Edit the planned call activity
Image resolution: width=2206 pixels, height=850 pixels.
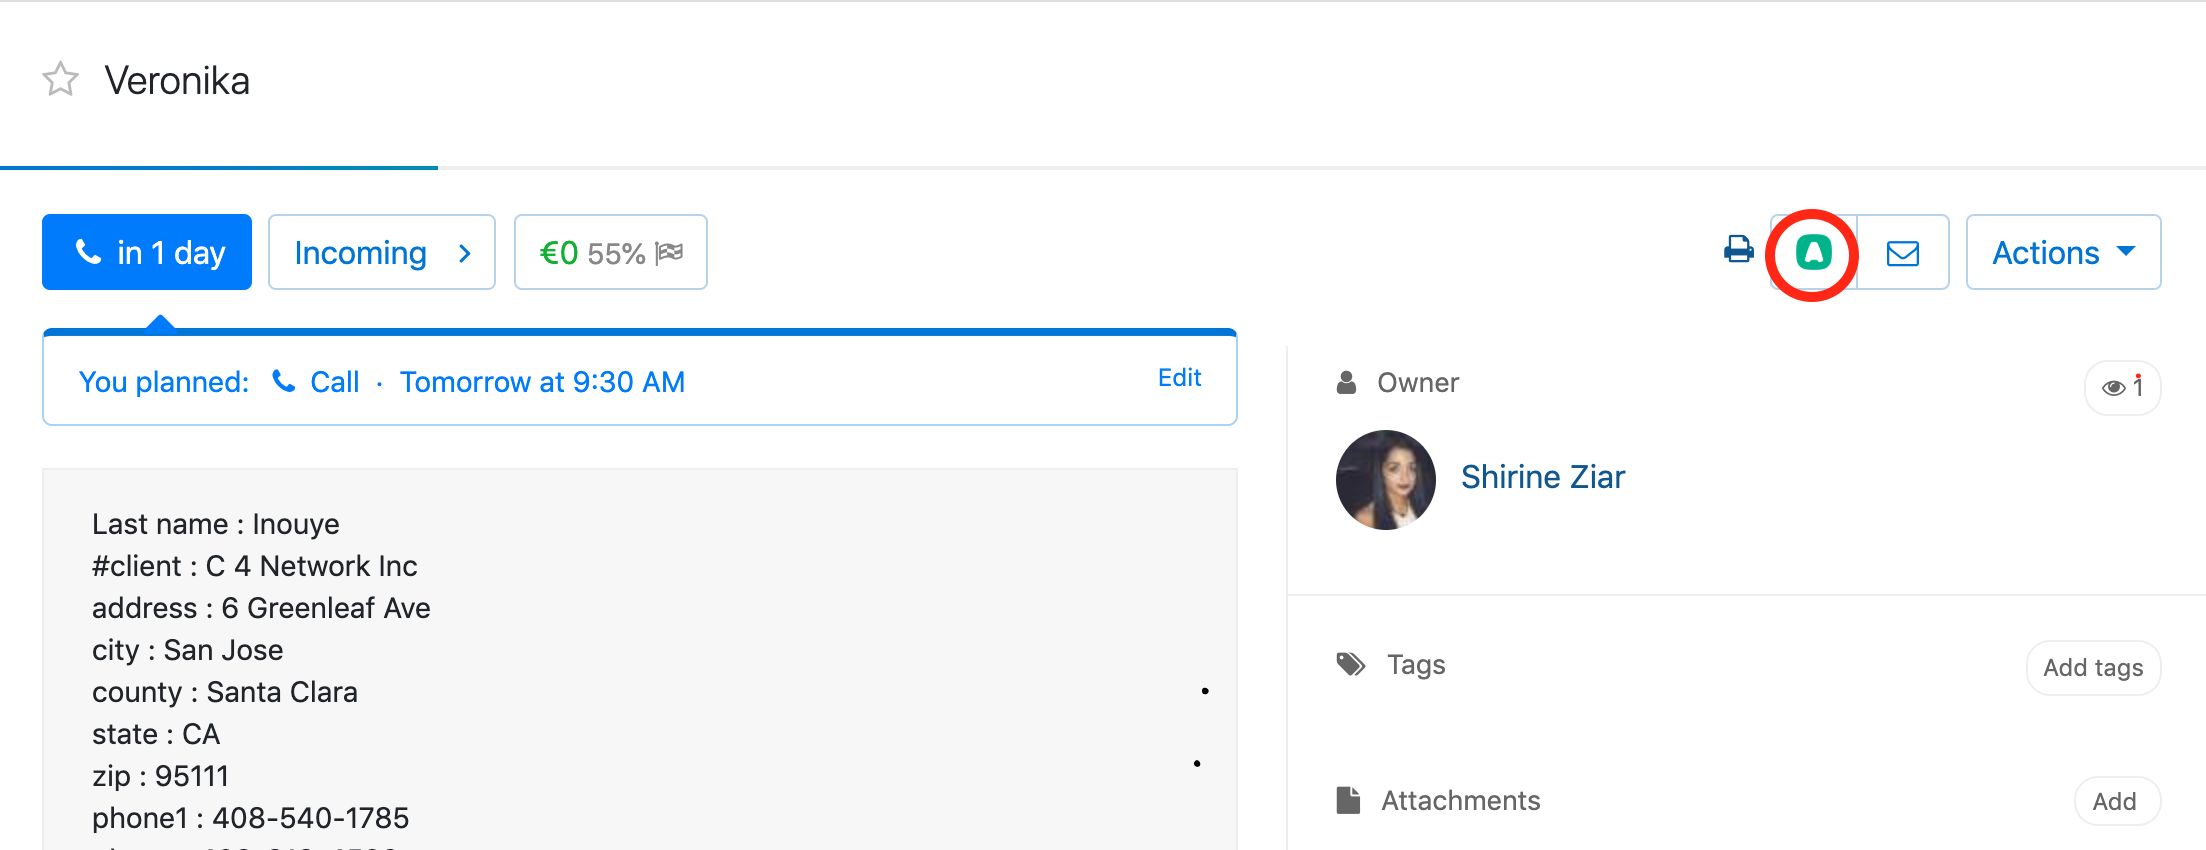click(x=1179, y=377)
